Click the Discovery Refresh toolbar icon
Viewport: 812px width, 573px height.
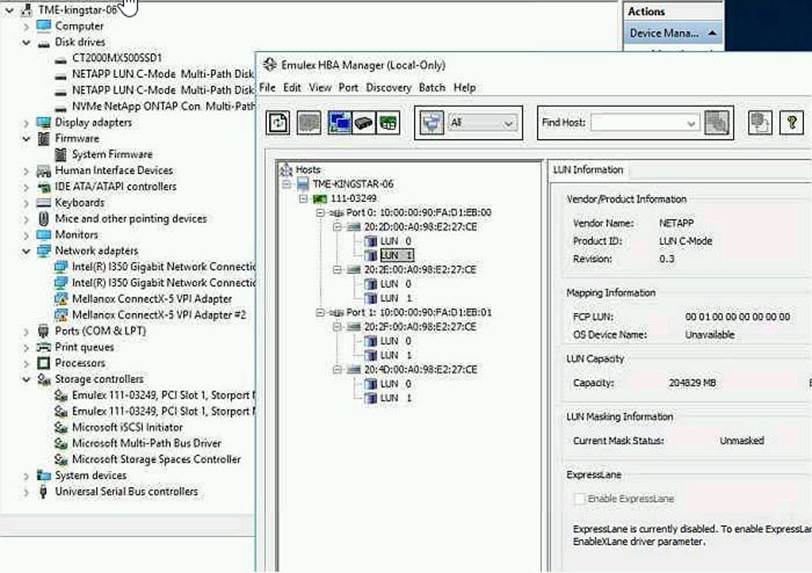click(280, 122)
